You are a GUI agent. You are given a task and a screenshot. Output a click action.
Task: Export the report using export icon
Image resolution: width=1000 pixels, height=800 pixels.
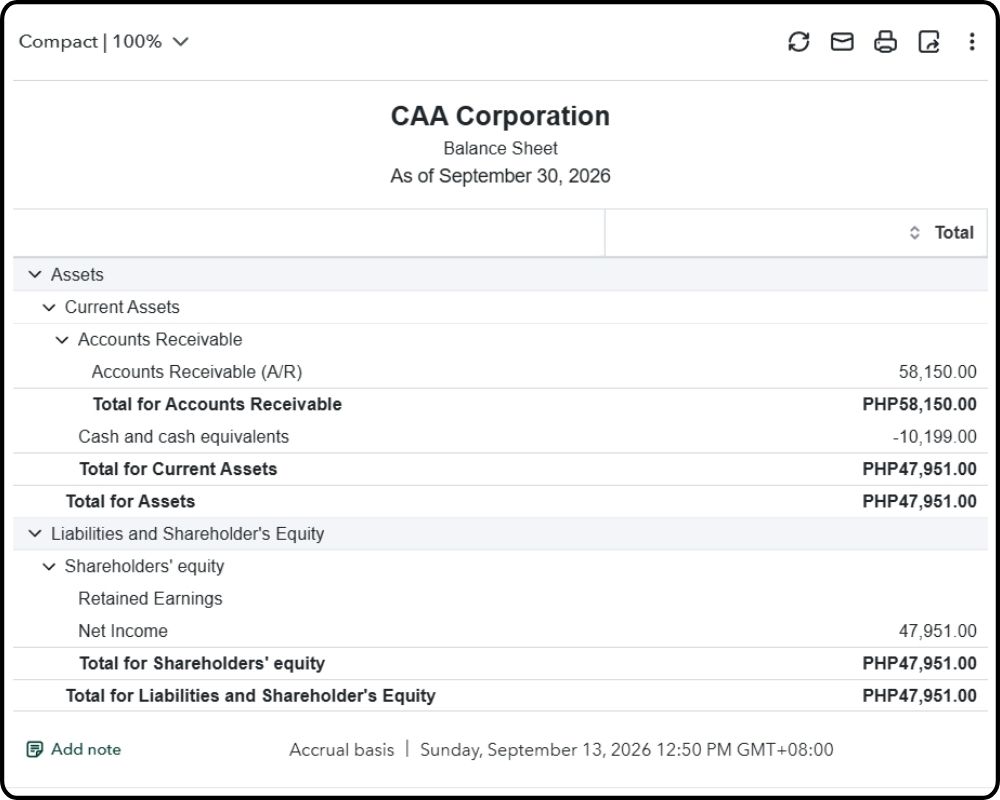[929, 41]
